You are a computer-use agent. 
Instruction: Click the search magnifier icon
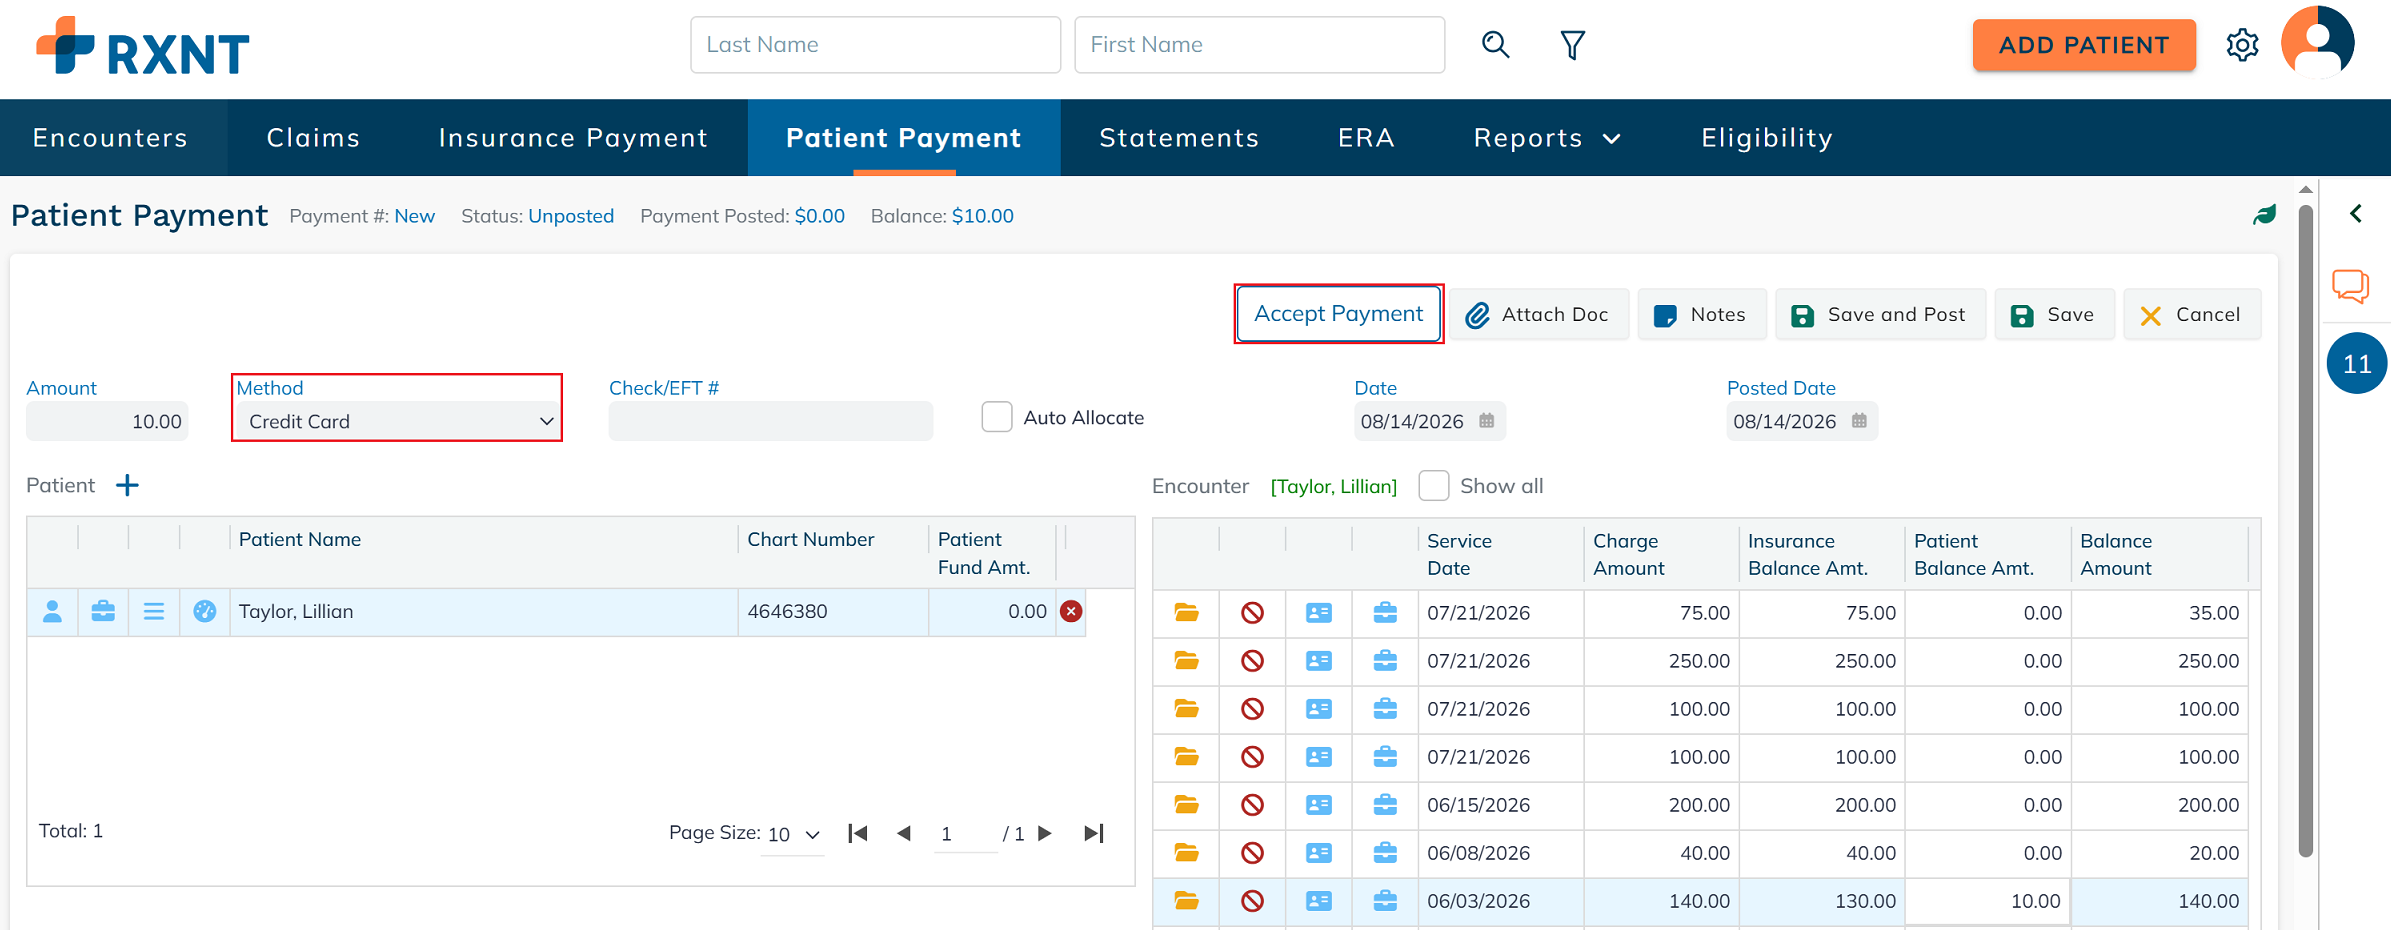[x=1495, y=45]
